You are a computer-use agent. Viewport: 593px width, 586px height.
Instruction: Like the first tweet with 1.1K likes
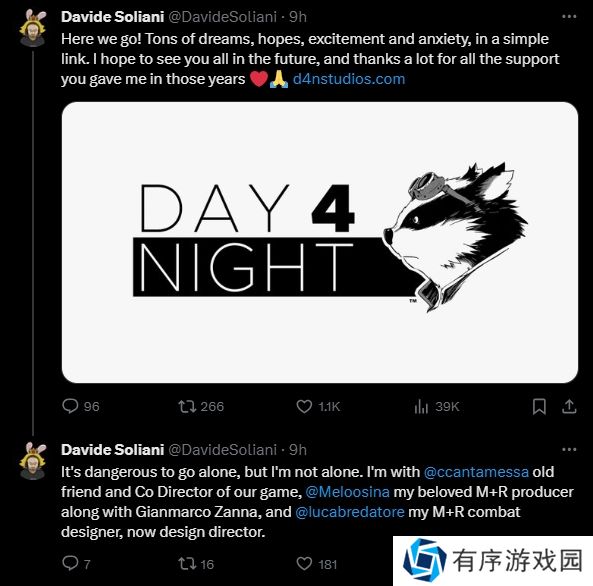(x=304, y=406)
